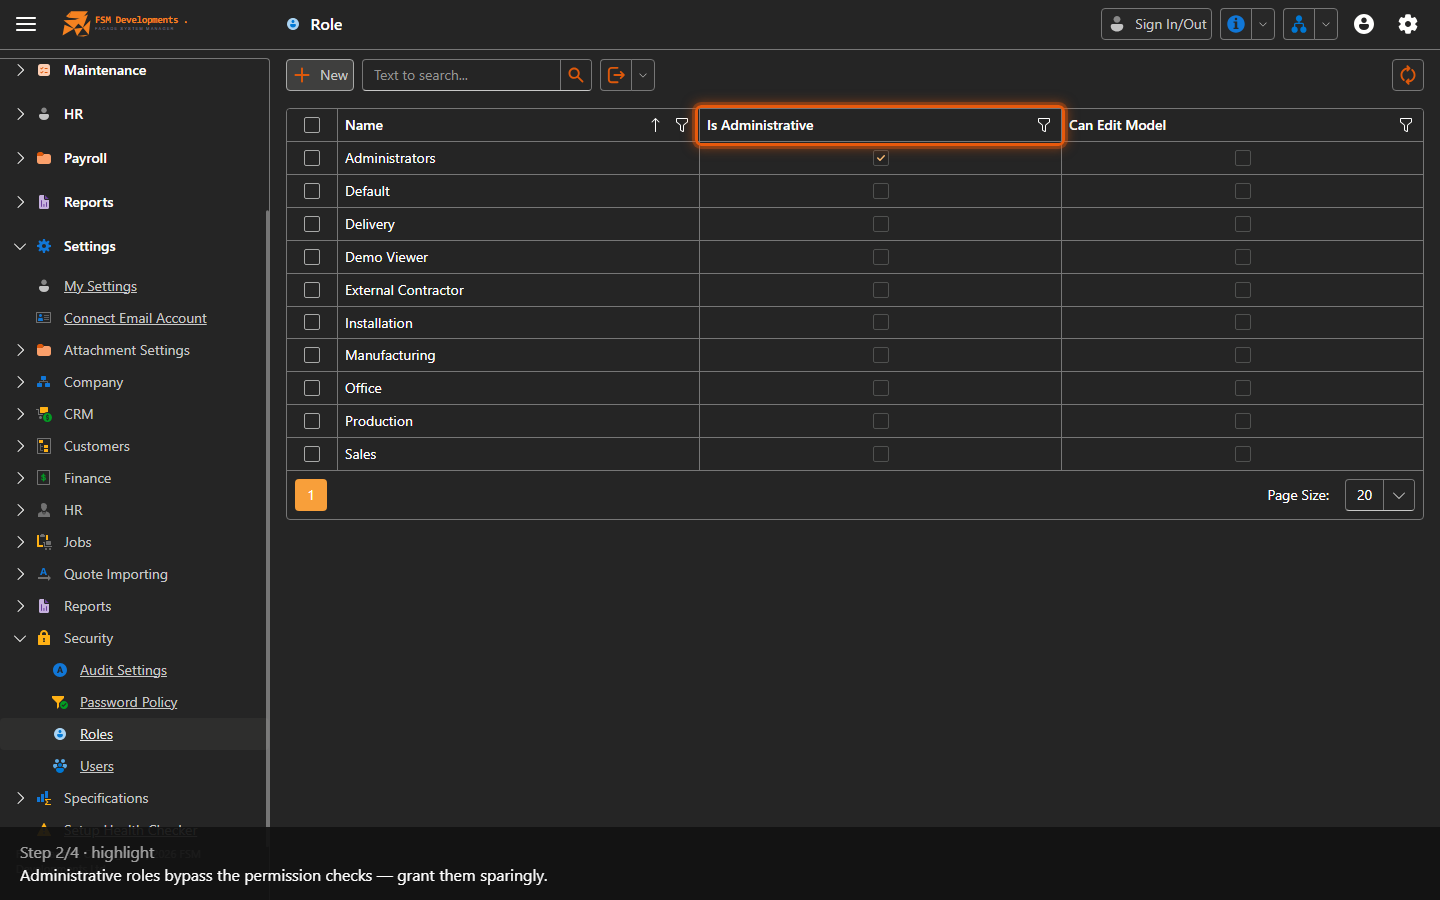Click the New role button
The height and width of the screenshot is (900, 1440).
click(x=320, y=75)
